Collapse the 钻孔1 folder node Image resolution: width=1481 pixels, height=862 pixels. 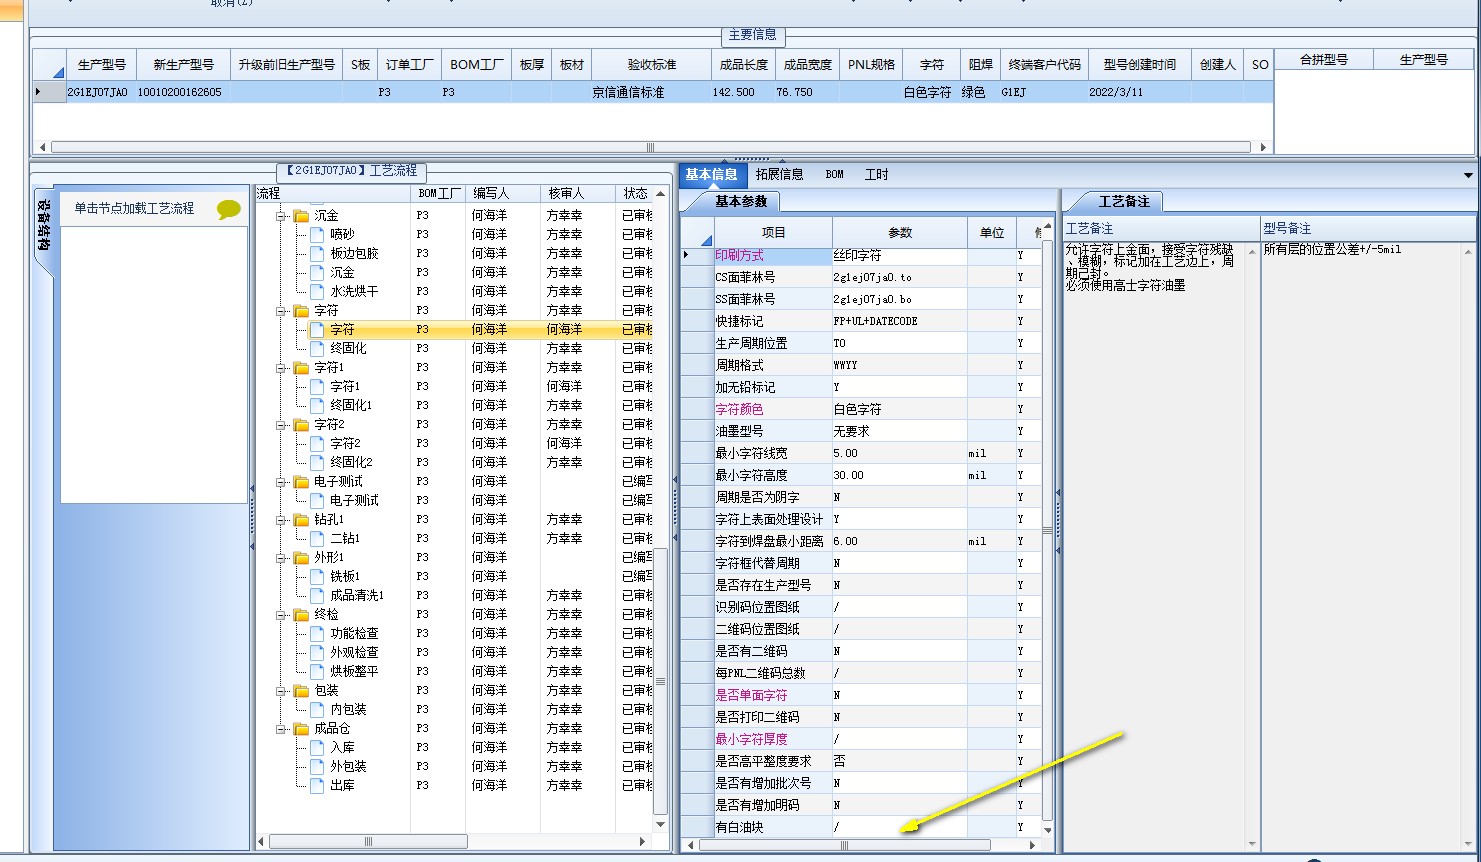pyautogui.click(x=282, y=519)
